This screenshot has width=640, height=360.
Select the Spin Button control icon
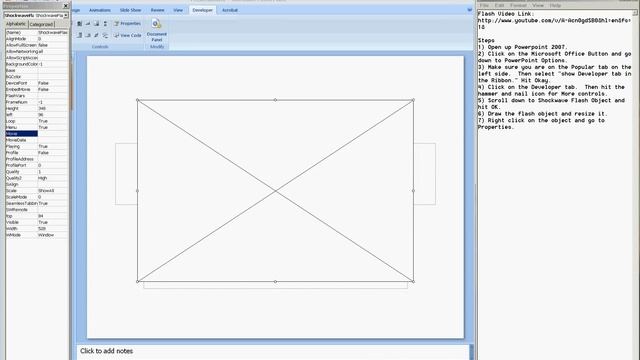click(105, 24)
